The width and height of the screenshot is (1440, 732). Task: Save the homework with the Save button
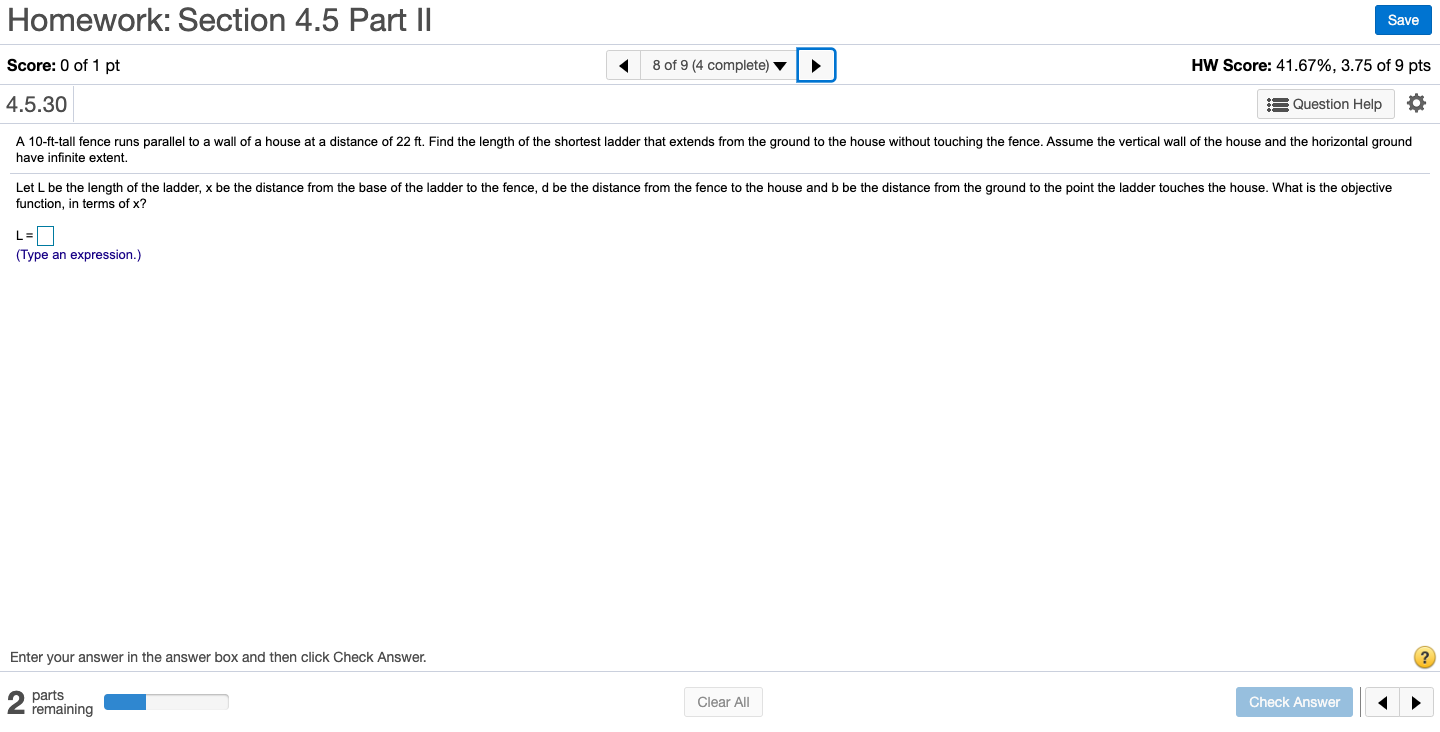click(1403, 20)
